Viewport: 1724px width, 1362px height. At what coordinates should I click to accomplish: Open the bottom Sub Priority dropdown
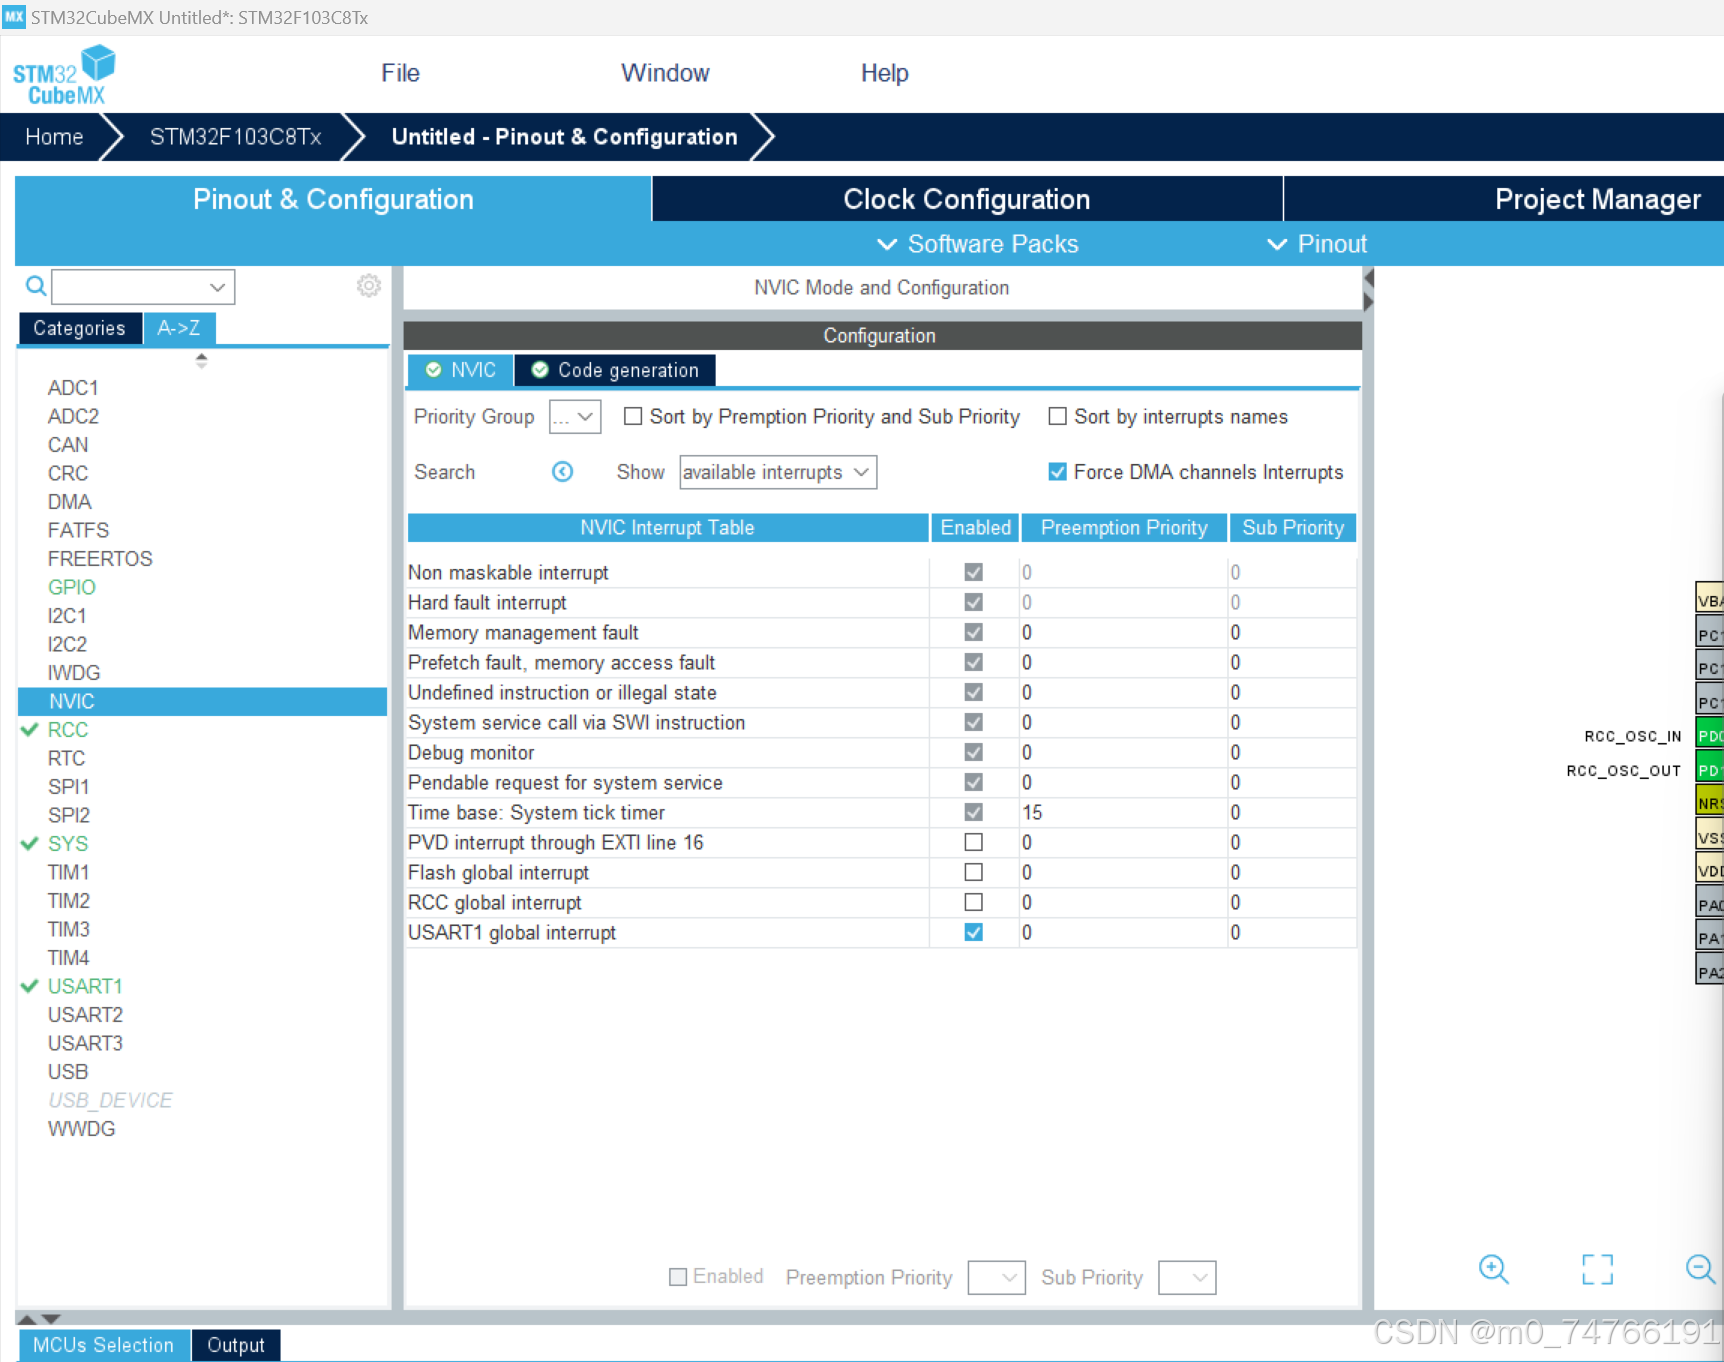[x=1187, y=1277]
